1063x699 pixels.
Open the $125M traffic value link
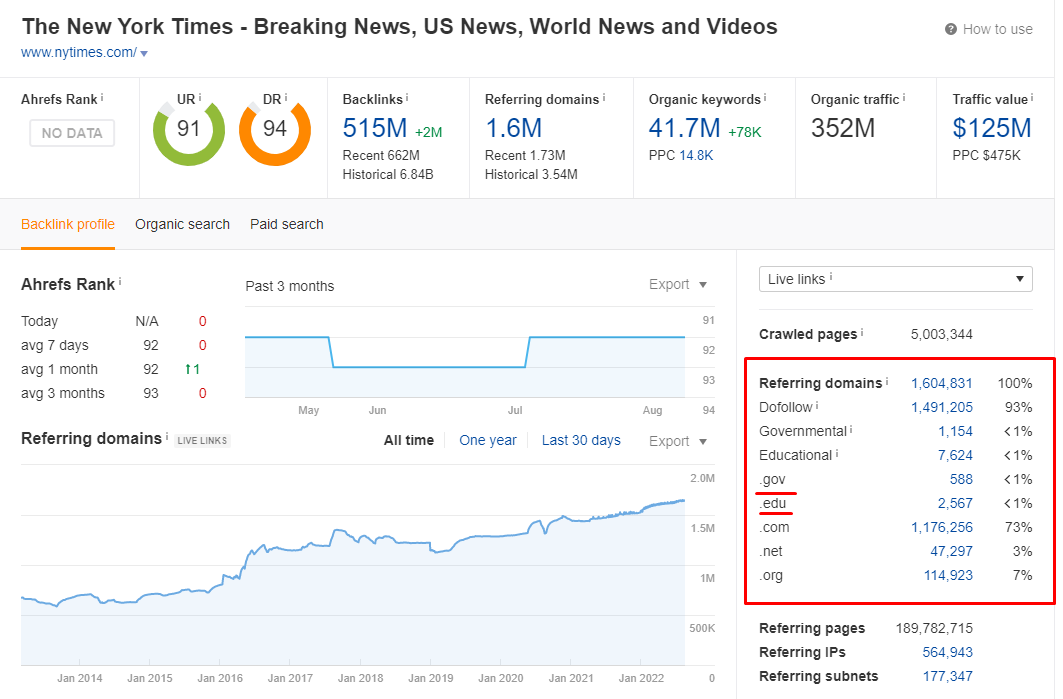coord(992,128)
